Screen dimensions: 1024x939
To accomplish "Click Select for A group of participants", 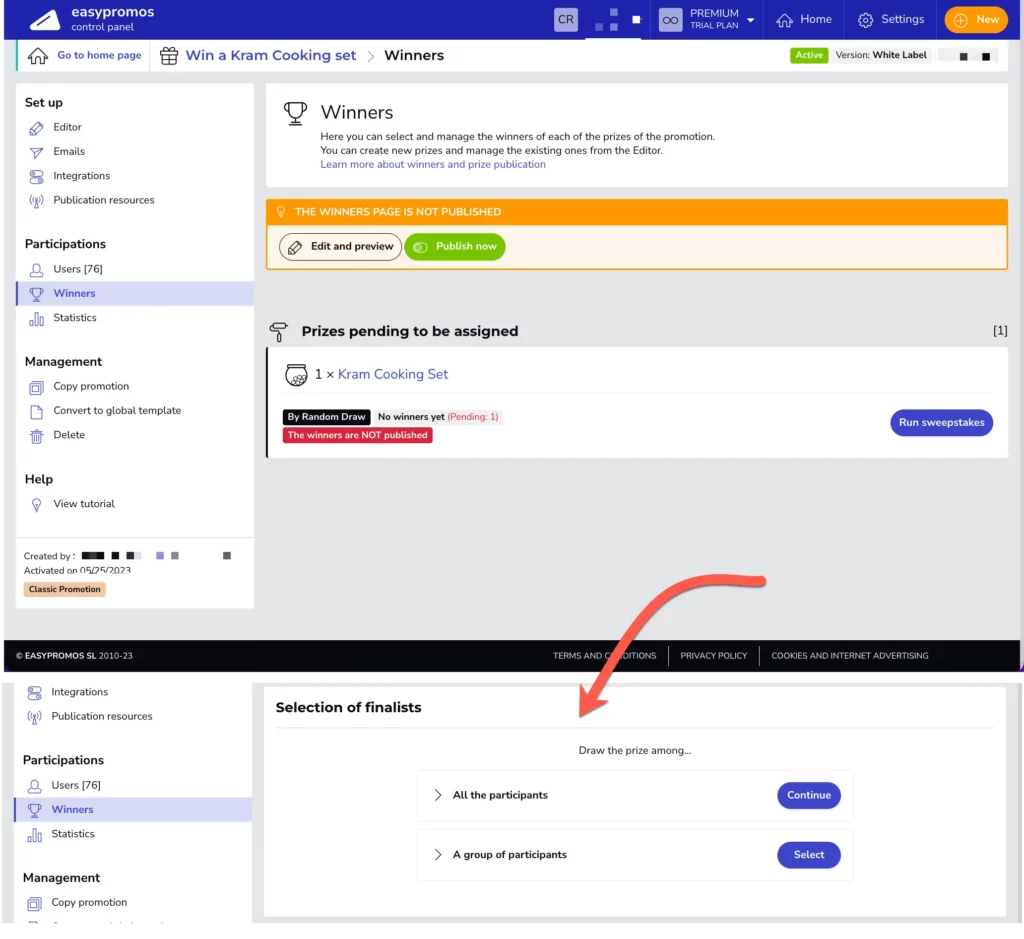I will [808, 854].
